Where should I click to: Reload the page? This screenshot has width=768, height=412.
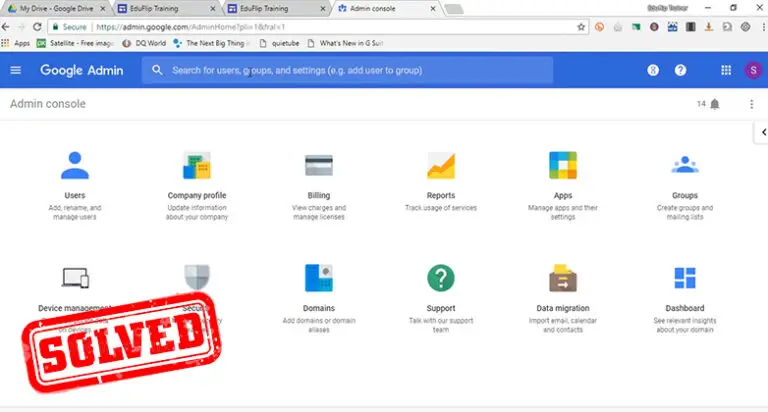(37, 27)
